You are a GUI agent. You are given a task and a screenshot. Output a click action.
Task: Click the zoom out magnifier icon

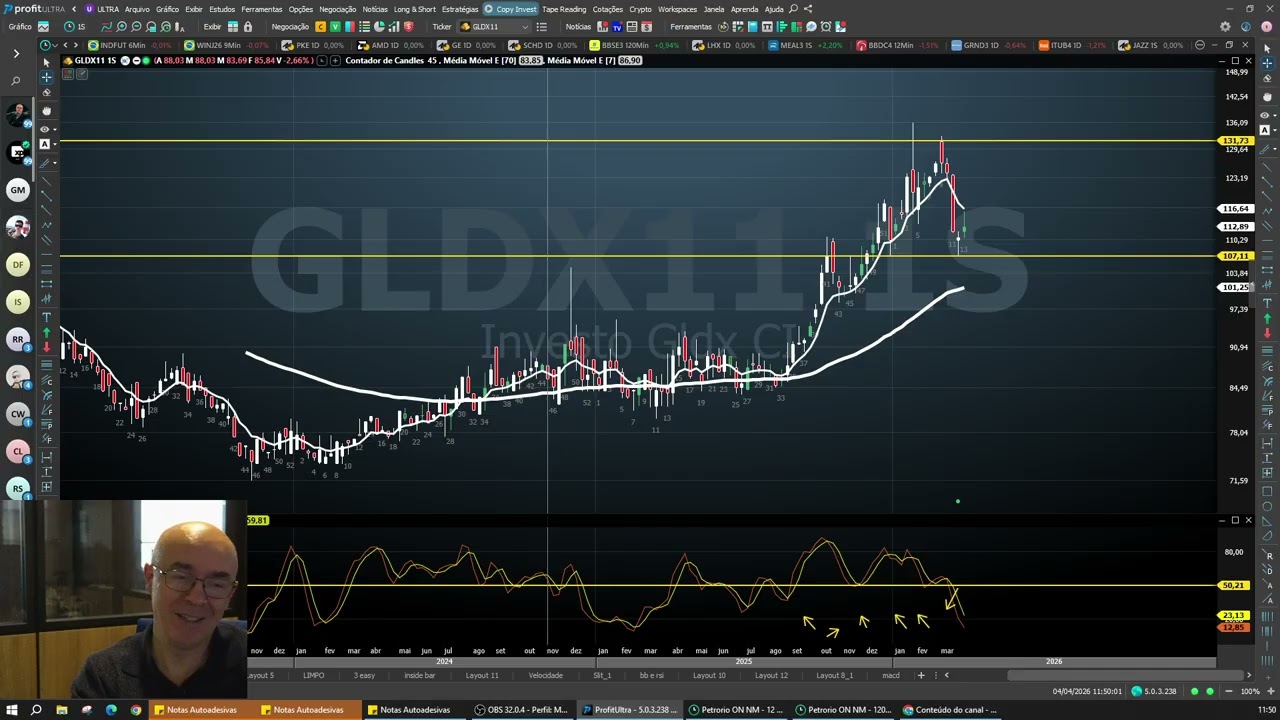point(134,26)
